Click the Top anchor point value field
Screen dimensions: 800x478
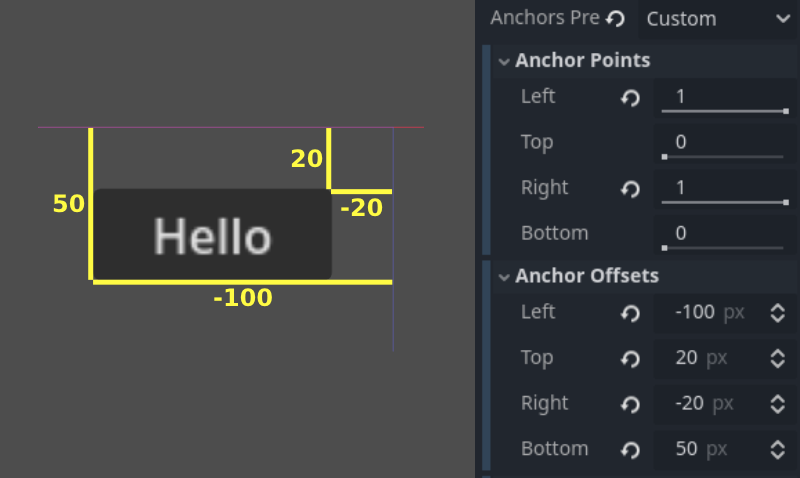point(722,143)
